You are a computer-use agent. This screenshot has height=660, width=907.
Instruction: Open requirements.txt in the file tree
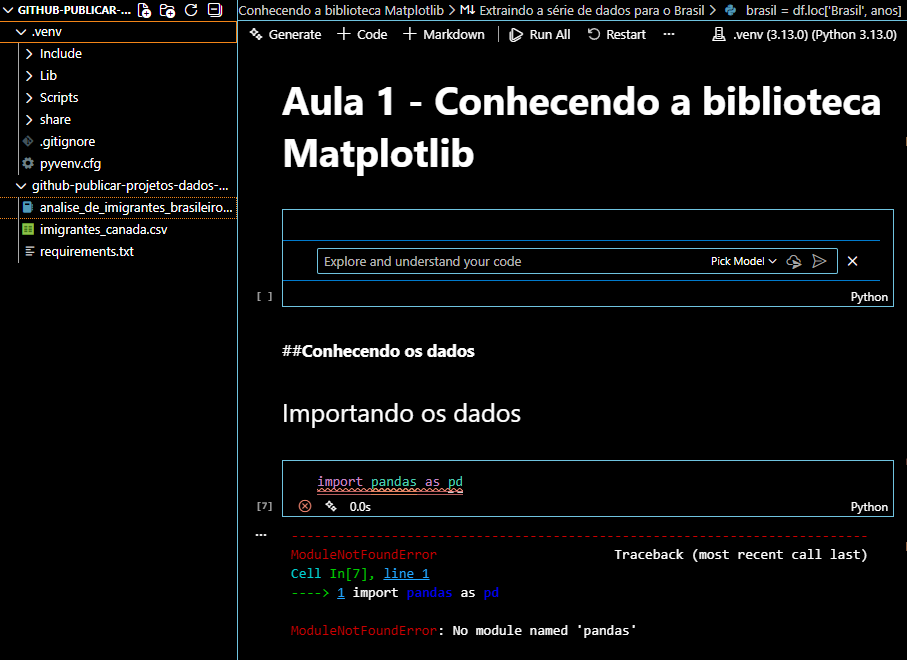86,252
